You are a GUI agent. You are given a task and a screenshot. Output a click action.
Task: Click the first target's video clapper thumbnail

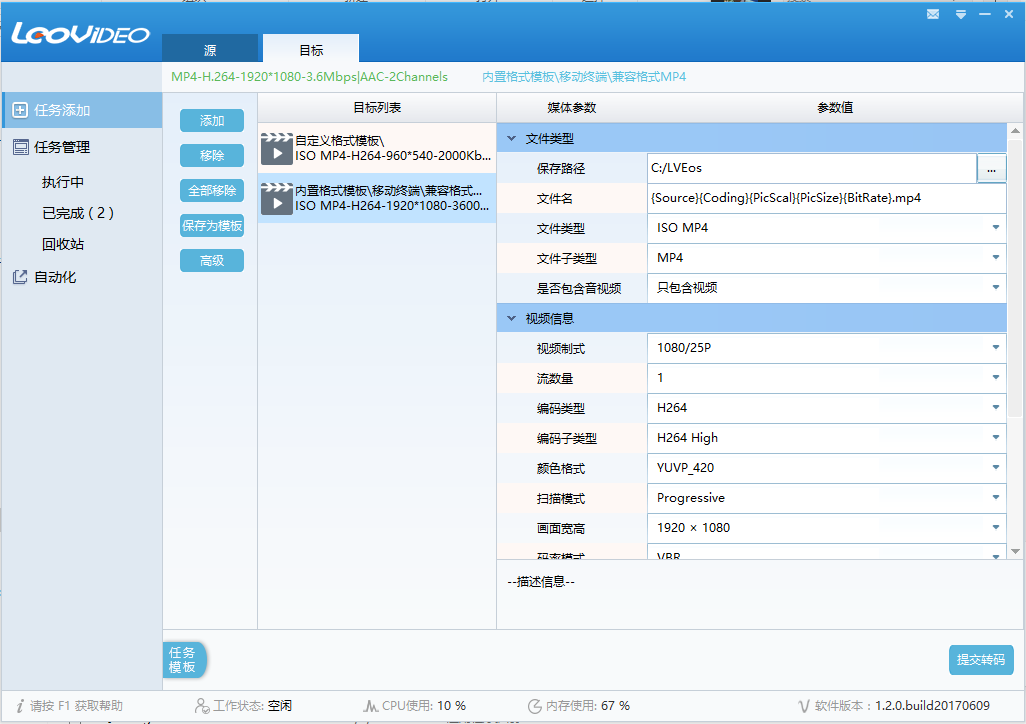(277, 148)
